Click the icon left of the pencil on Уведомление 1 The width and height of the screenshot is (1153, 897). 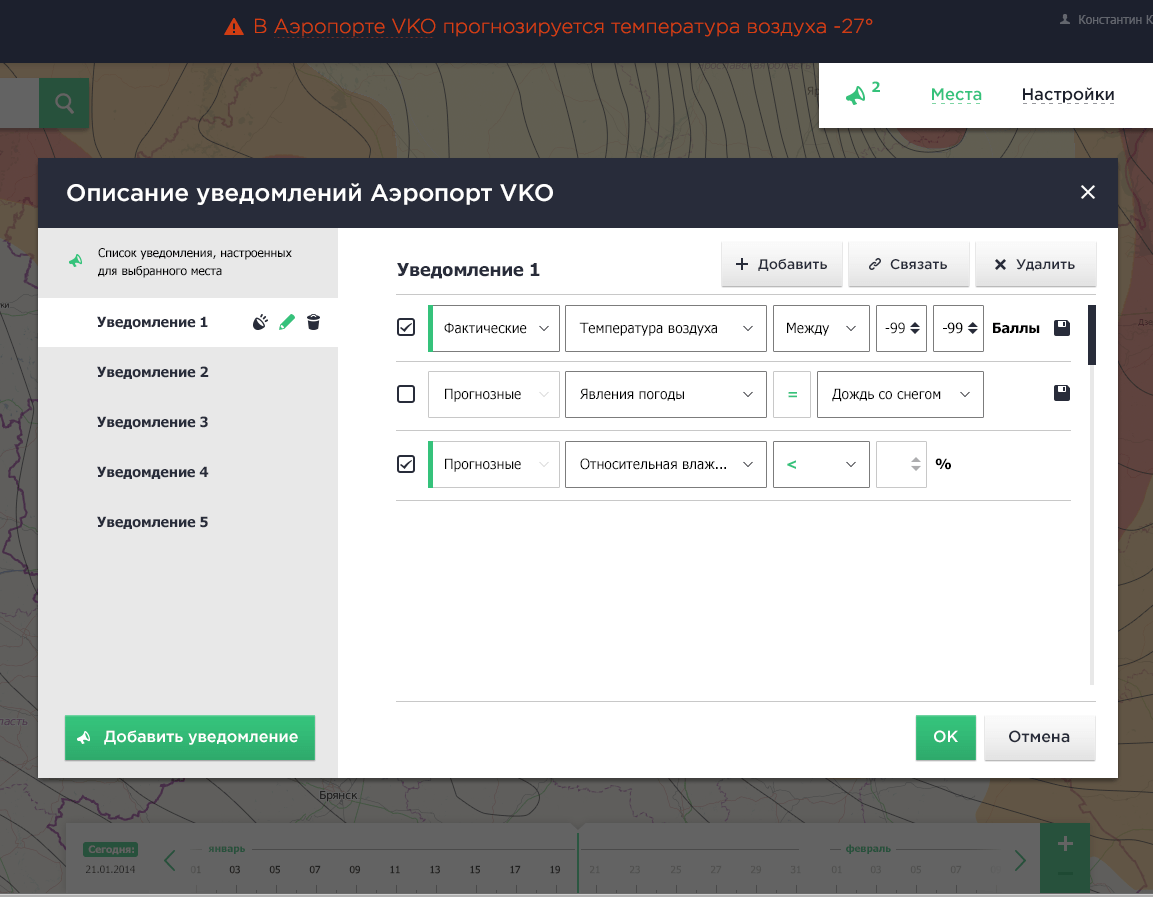(x=260, y=322)
